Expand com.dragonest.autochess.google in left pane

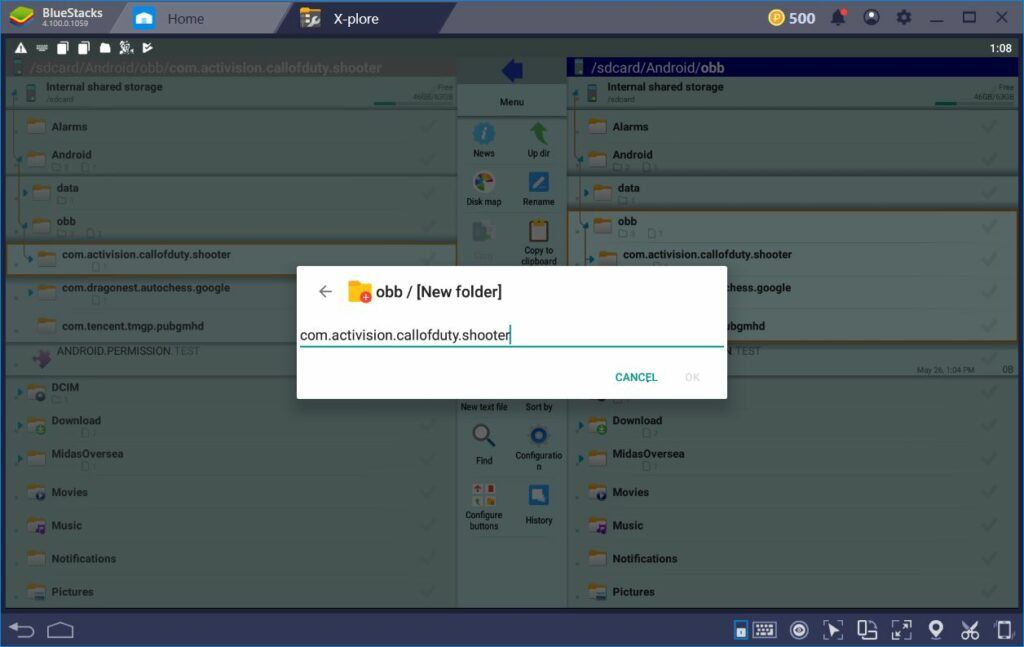(30, 292)
